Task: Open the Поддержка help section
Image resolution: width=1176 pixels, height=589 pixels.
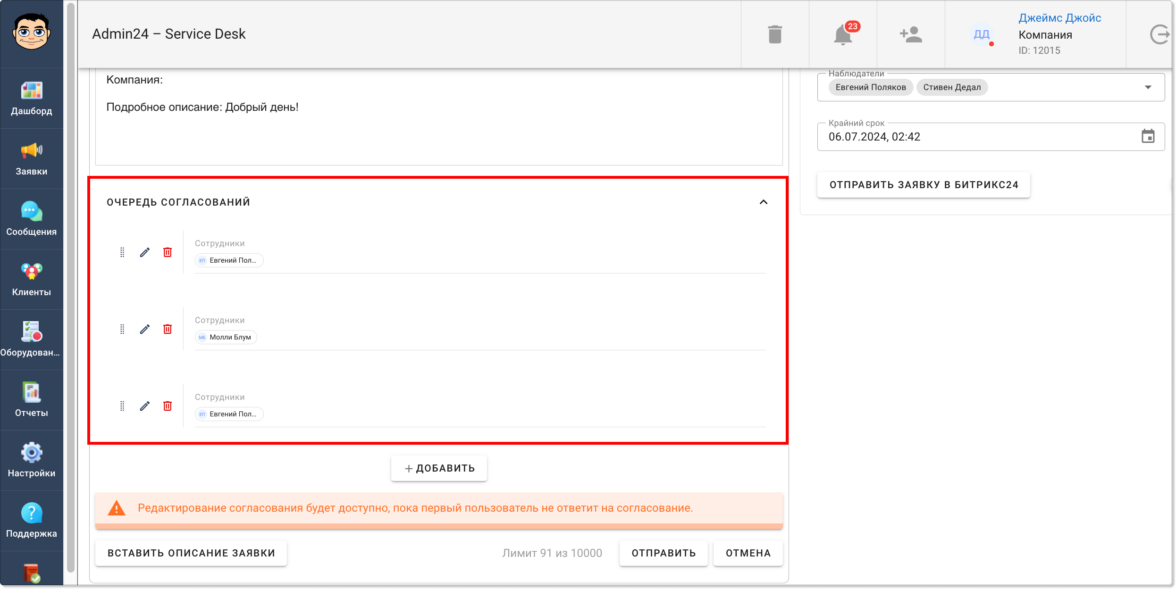Action: click(32, 521)
